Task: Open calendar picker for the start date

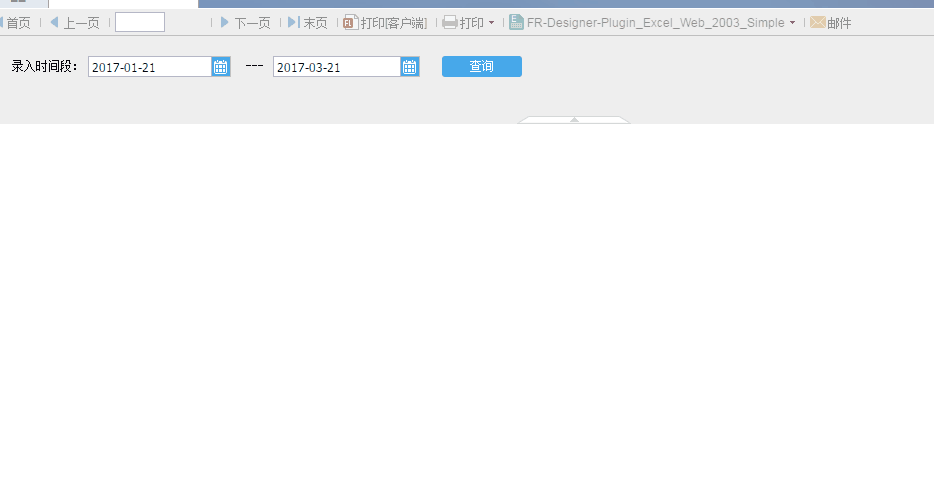Action: (x=221, y=67)
